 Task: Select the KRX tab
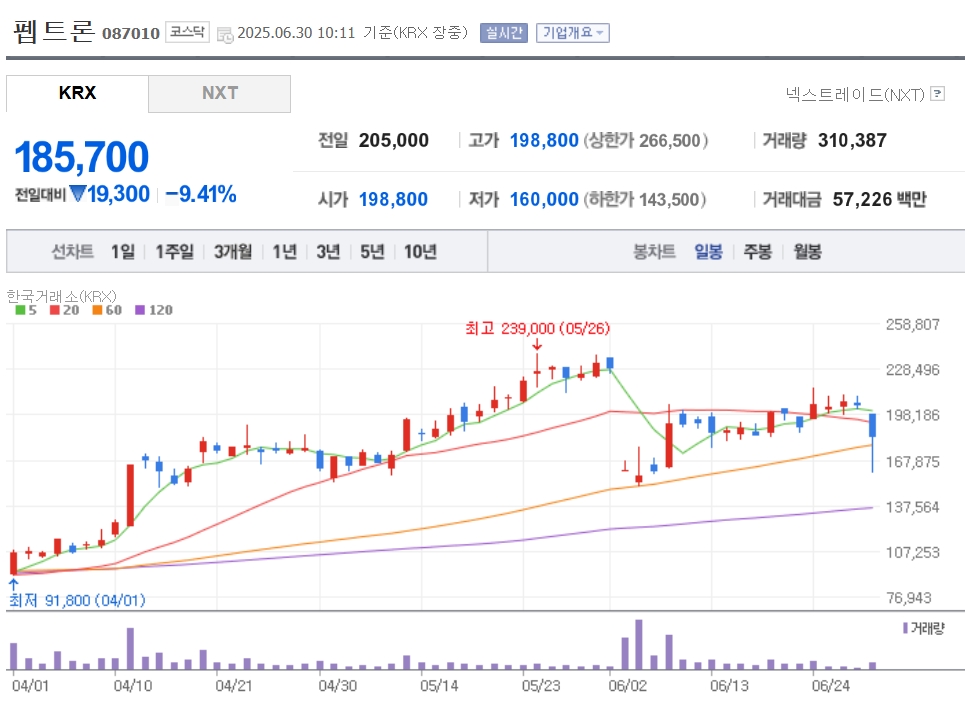pos(78,94)
